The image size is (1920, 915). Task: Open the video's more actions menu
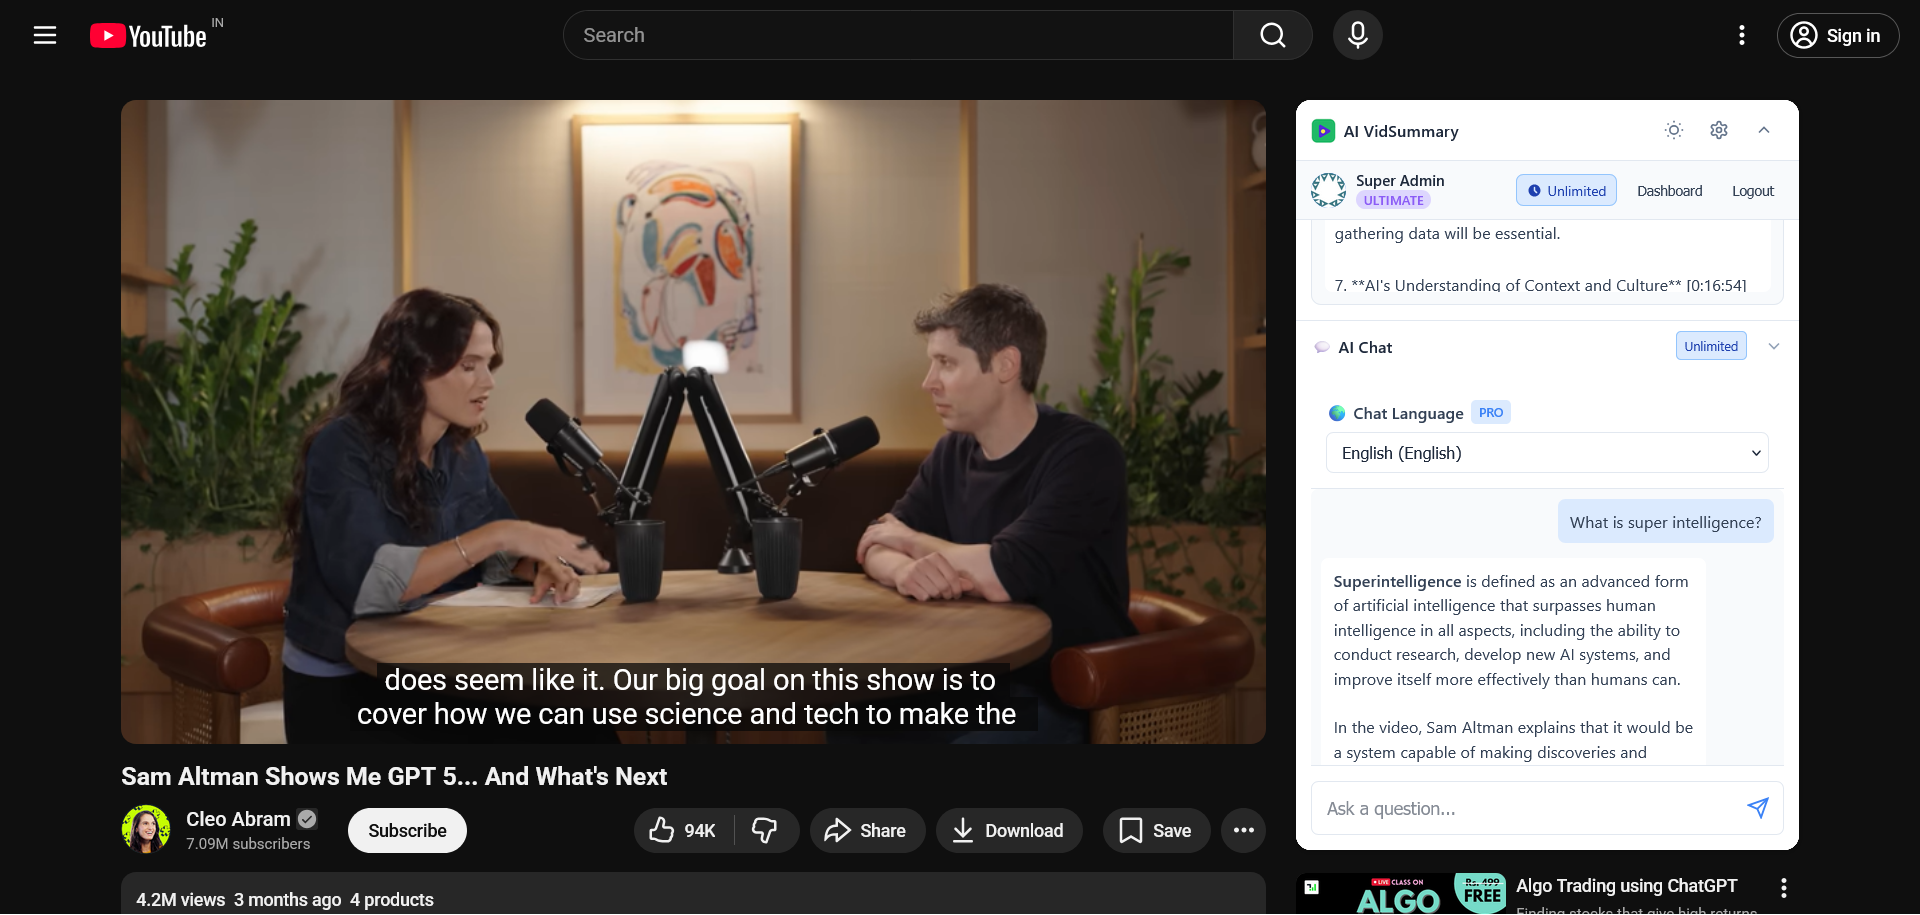[1243, 830]
